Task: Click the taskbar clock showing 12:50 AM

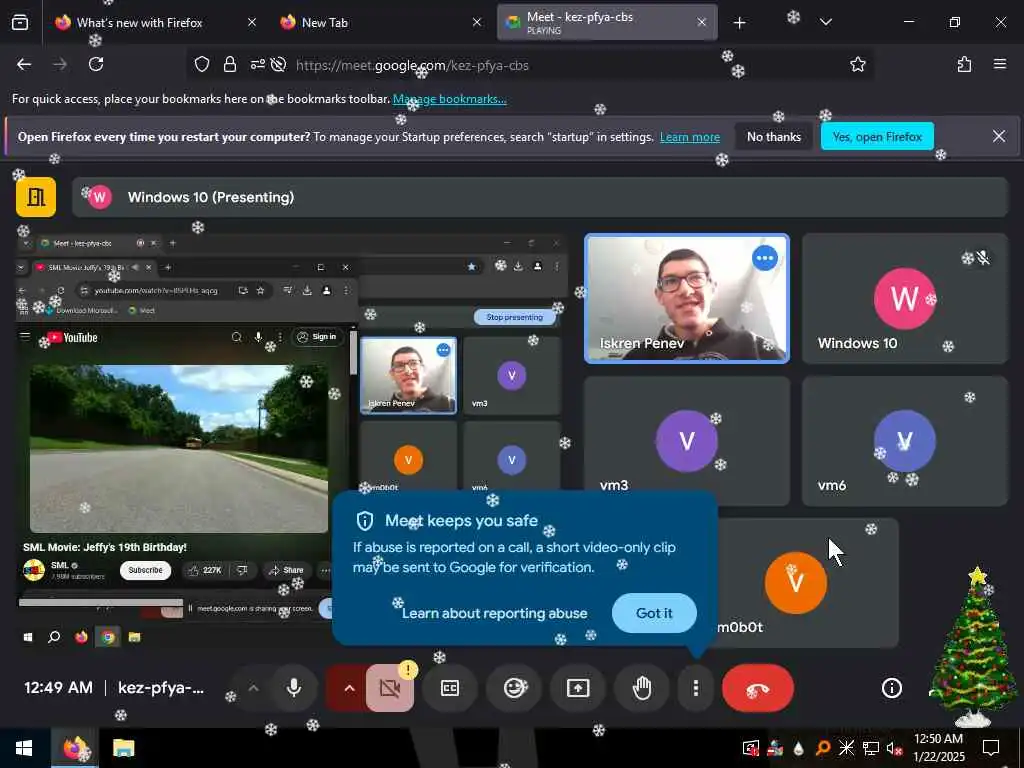Action: coord(938,748)
